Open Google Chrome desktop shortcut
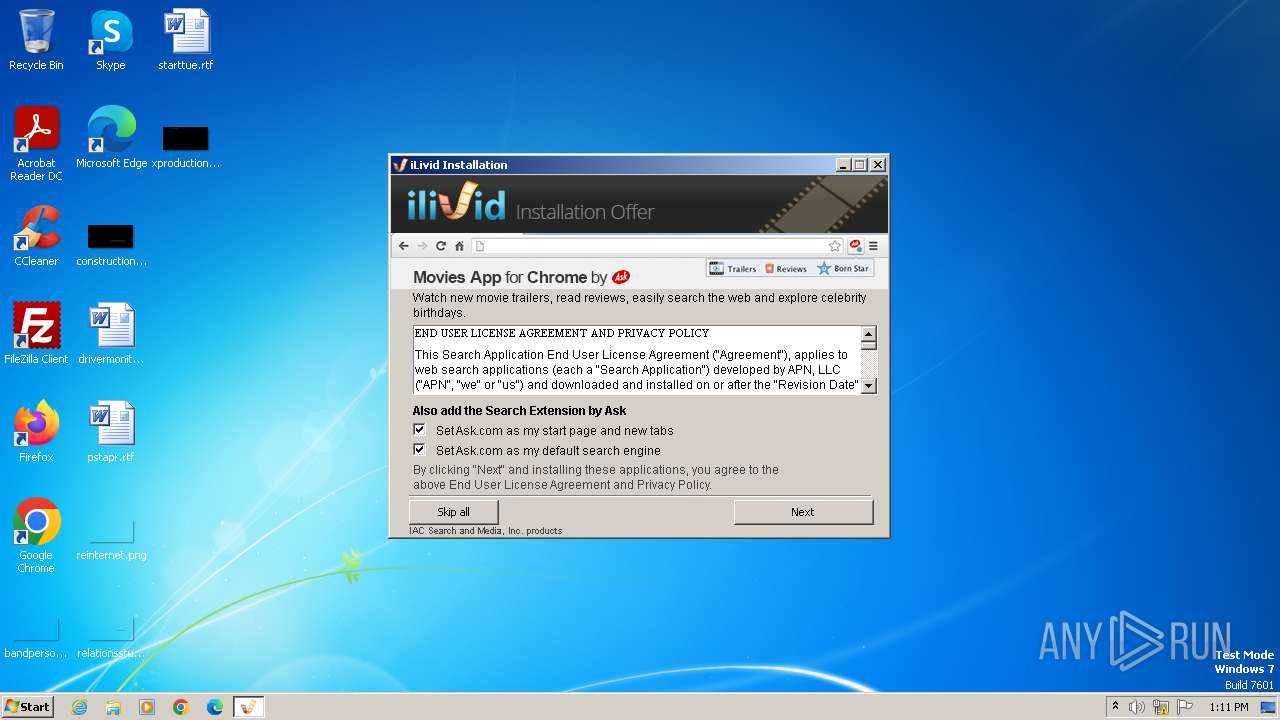This screenshot has width=1280, height=720. 36,536
